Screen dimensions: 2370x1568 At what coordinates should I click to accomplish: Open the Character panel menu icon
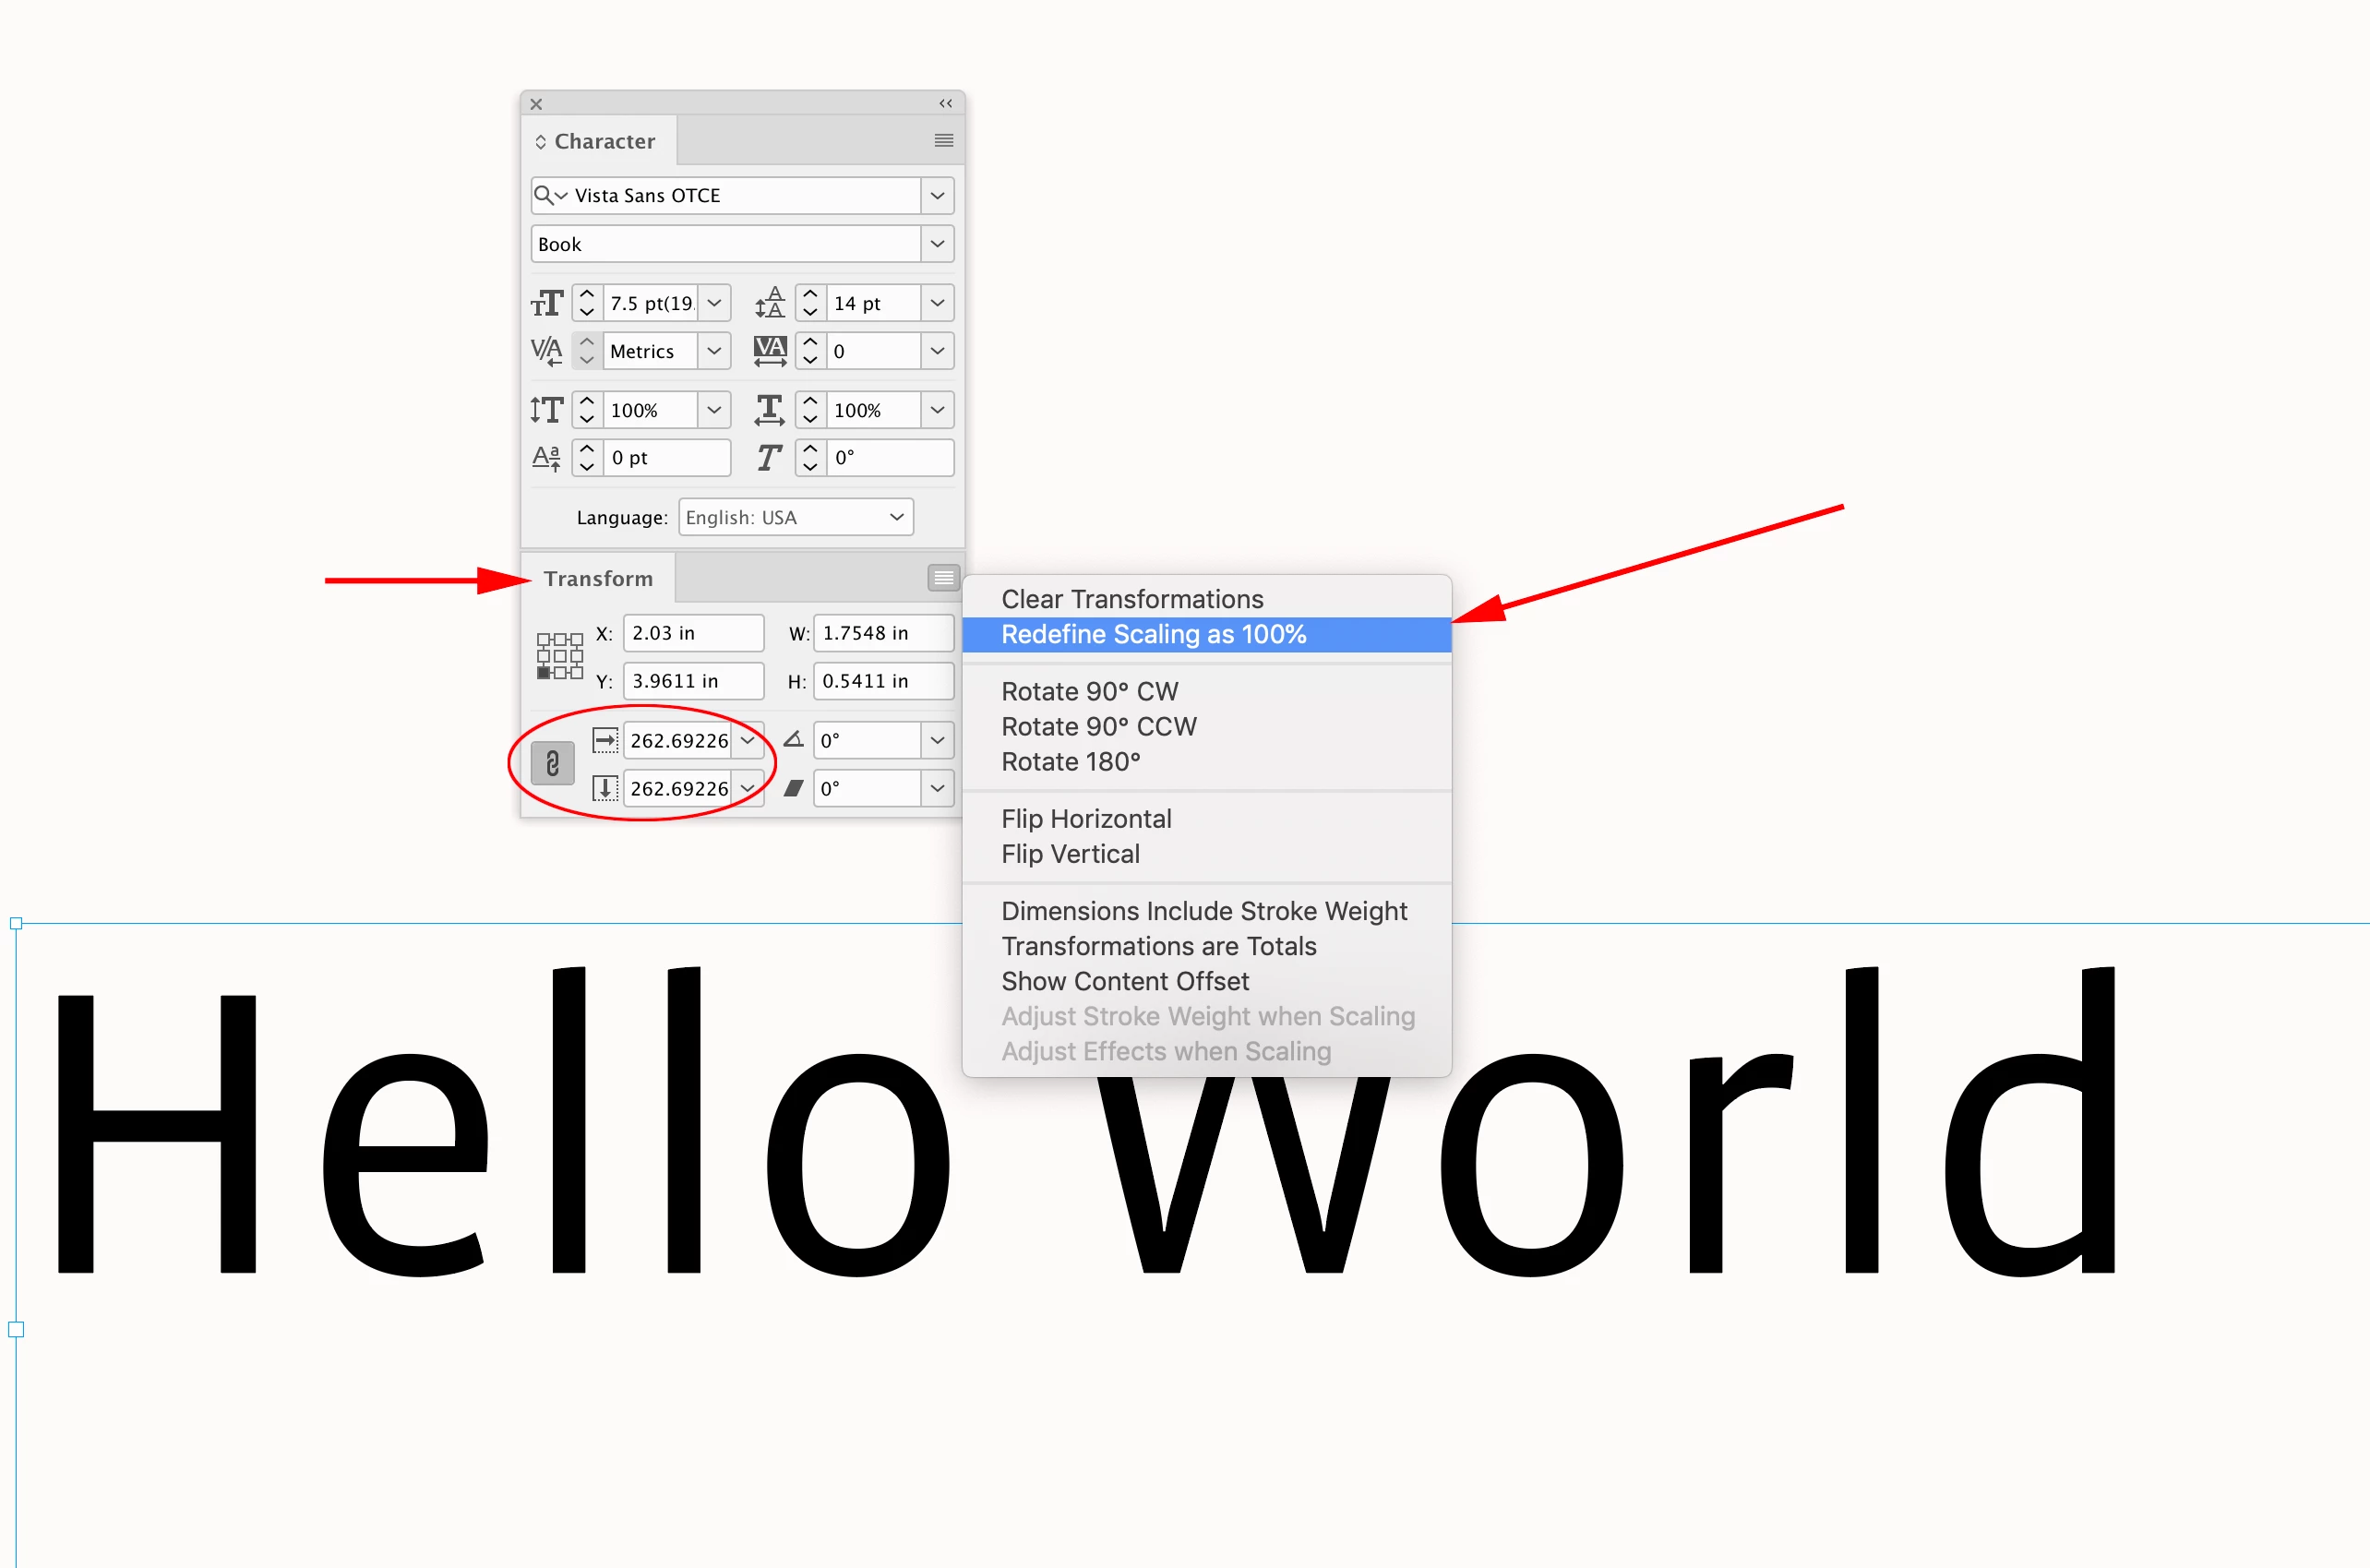[943, 141]
